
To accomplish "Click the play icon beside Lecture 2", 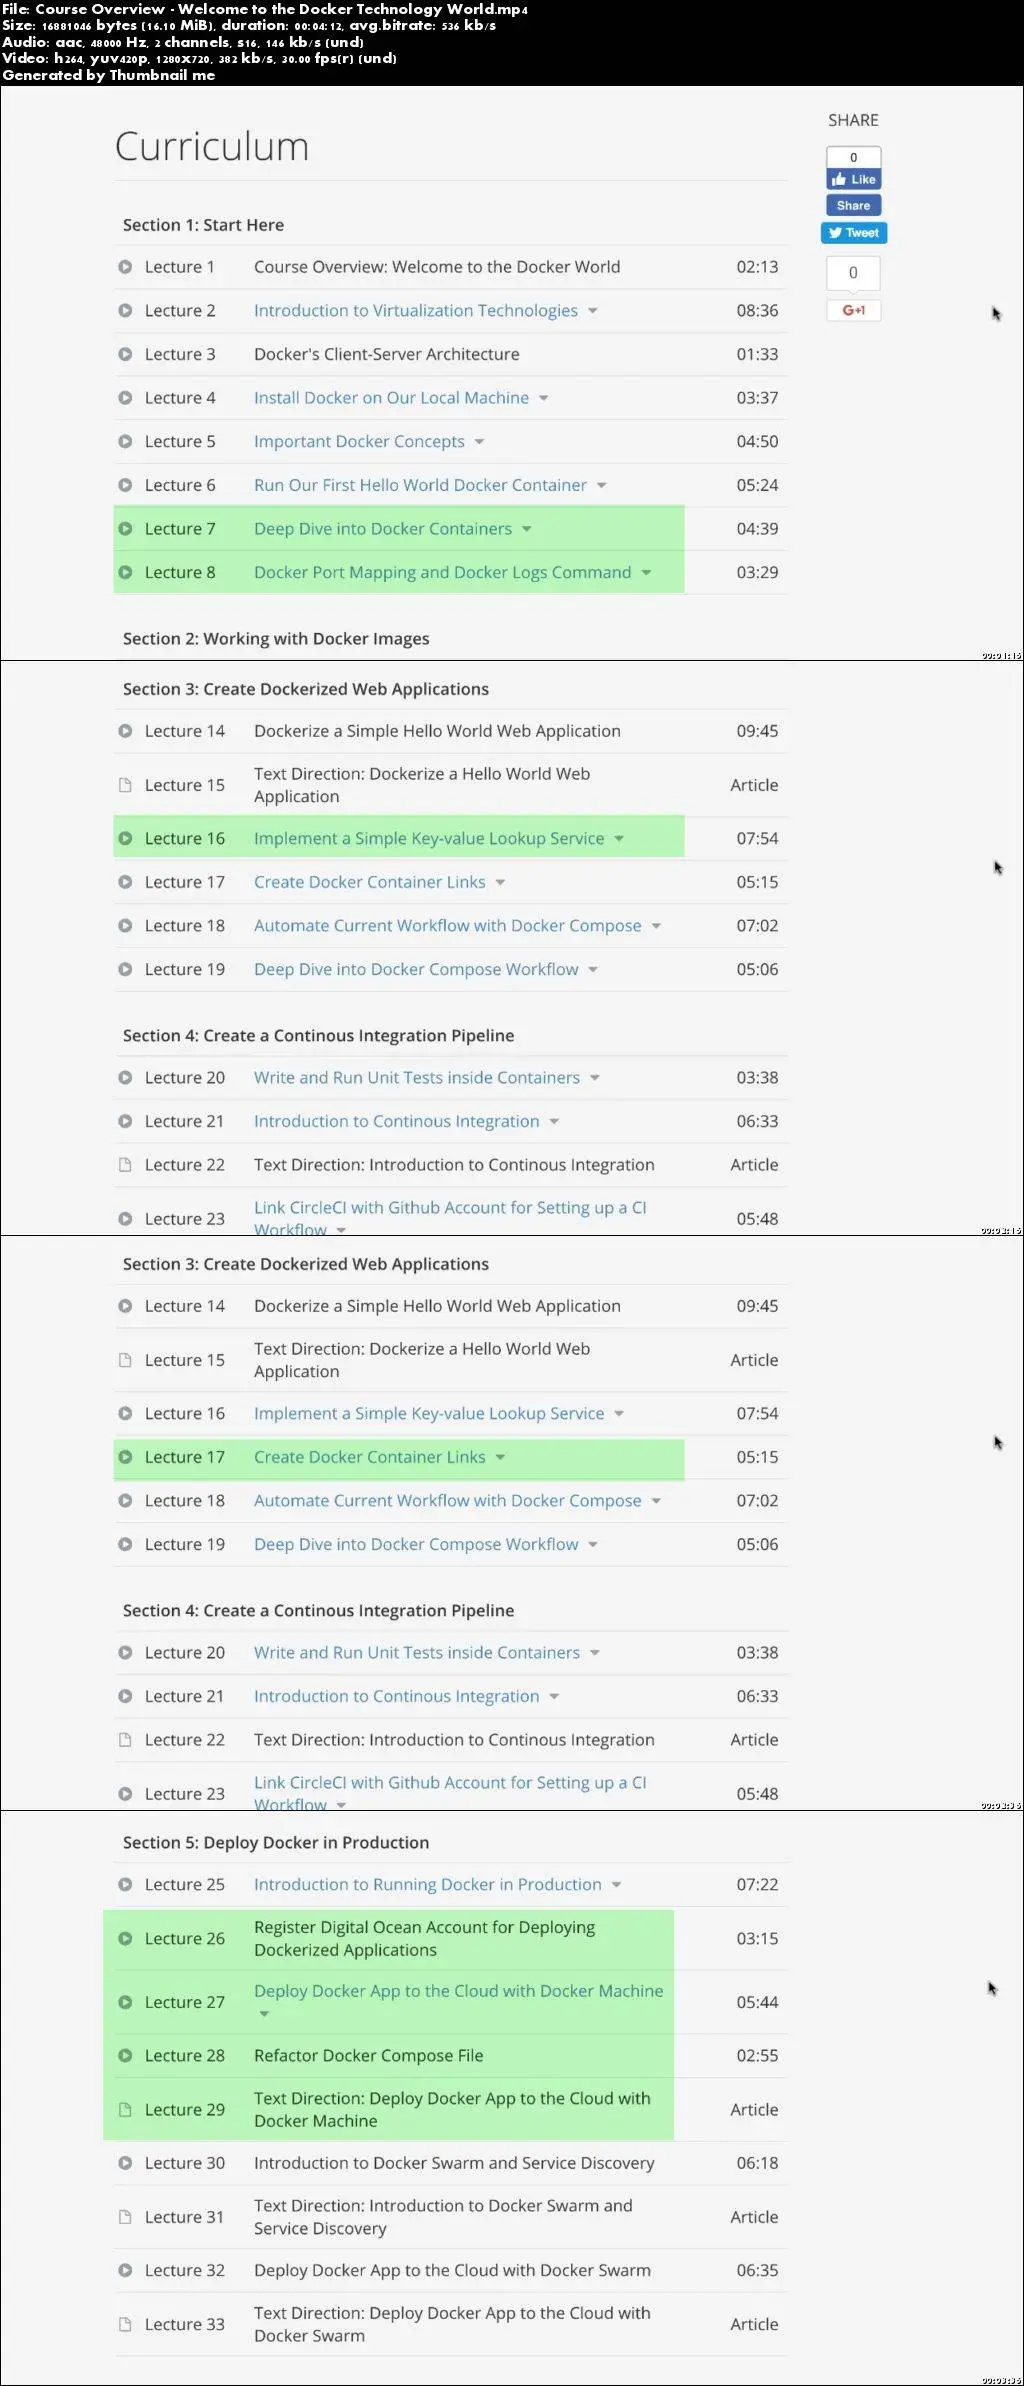I will click(125, 311).
